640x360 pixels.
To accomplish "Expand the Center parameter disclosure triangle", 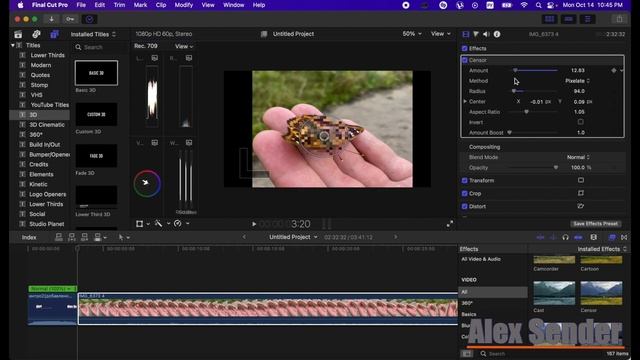I will tap(465, 101).
